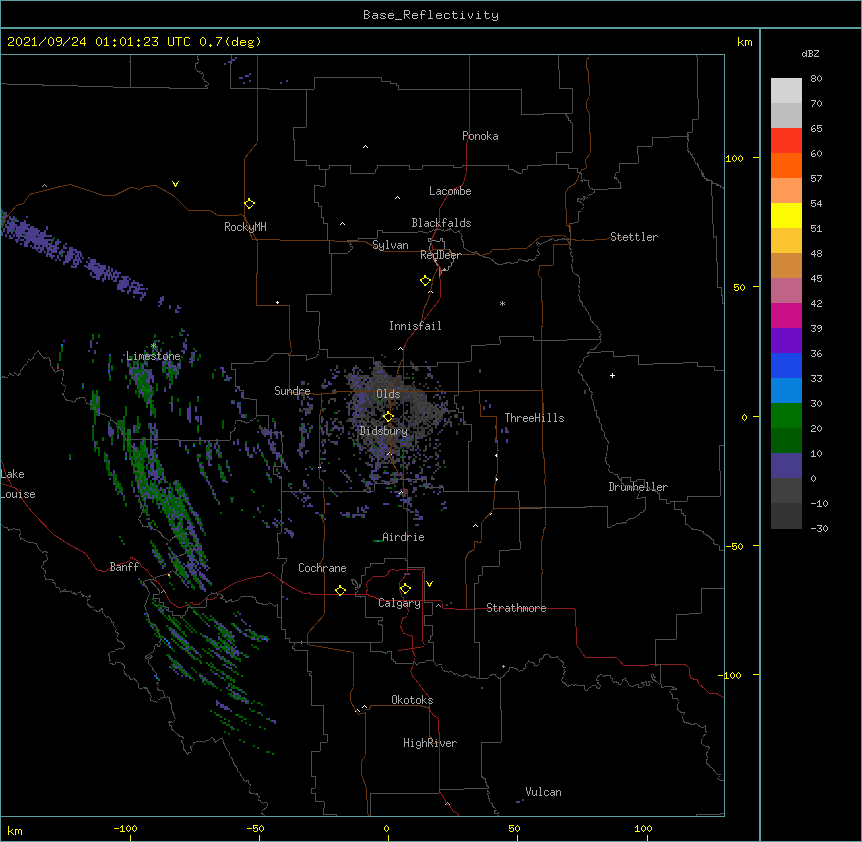
Task: Click the Lake Louise label
Action: coord(18,484)
